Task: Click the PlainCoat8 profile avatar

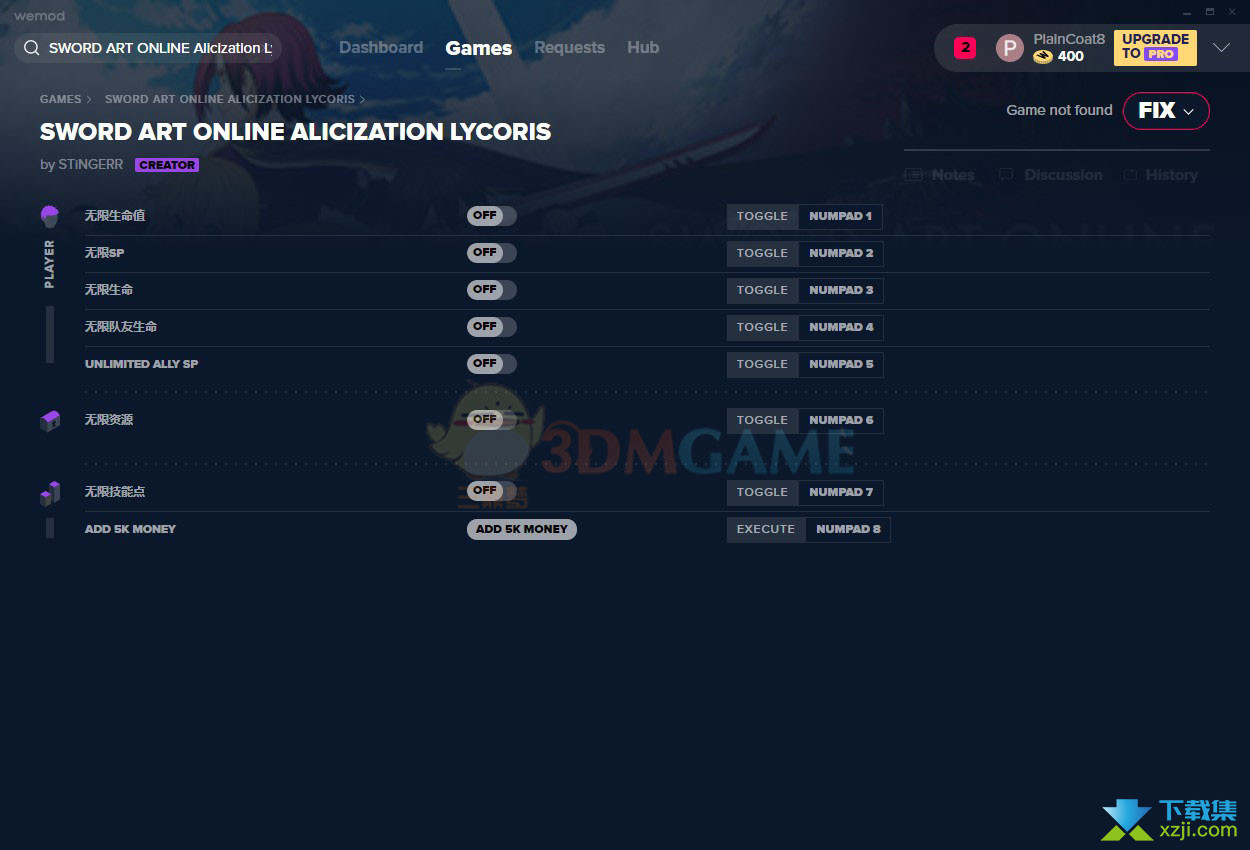Action: pyautogui.click(x=1010, y=48)
